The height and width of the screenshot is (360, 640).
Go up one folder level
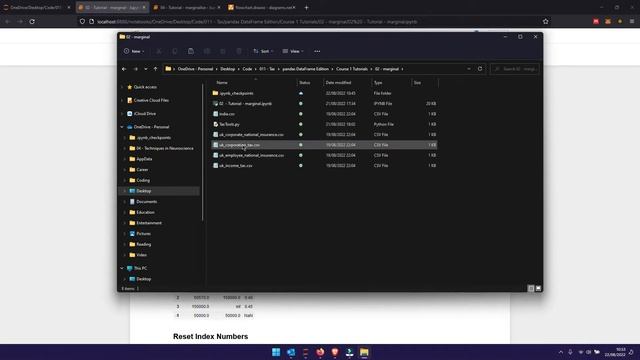point(156,69)
